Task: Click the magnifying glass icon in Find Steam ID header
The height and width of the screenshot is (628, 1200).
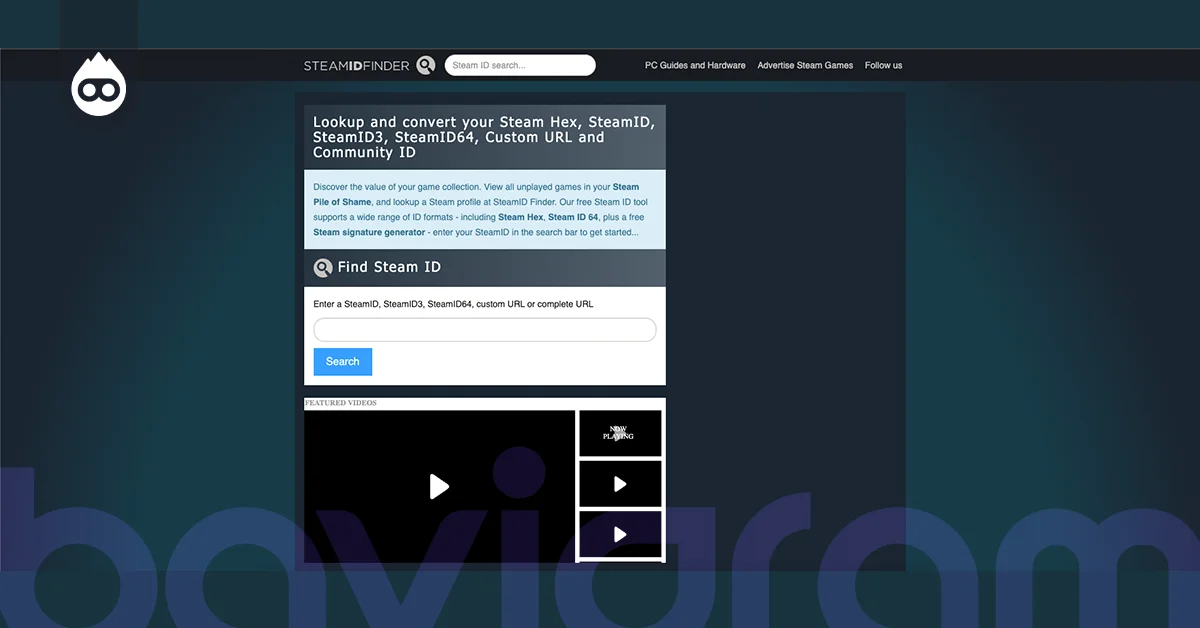Action: [x=323, y=267]
